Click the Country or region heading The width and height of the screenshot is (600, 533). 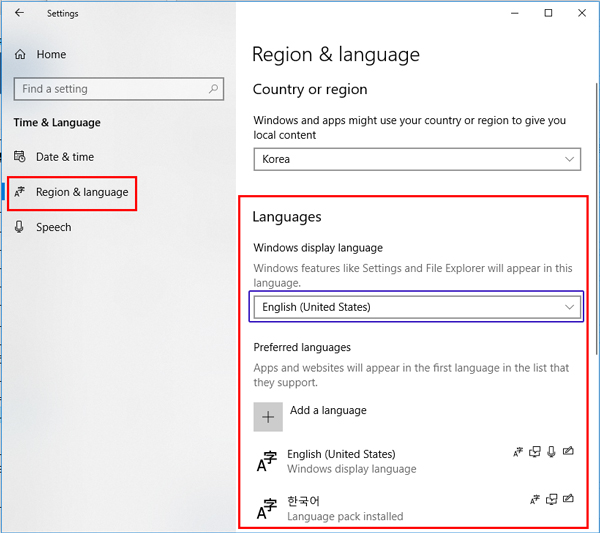pos(310,90)
